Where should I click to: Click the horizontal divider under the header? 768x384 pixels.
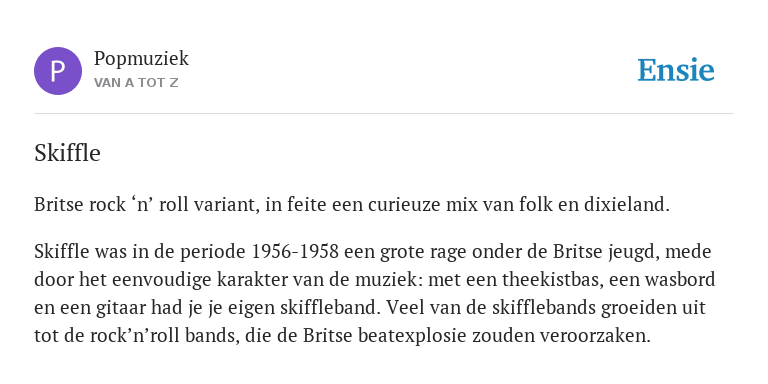[384, 114]
